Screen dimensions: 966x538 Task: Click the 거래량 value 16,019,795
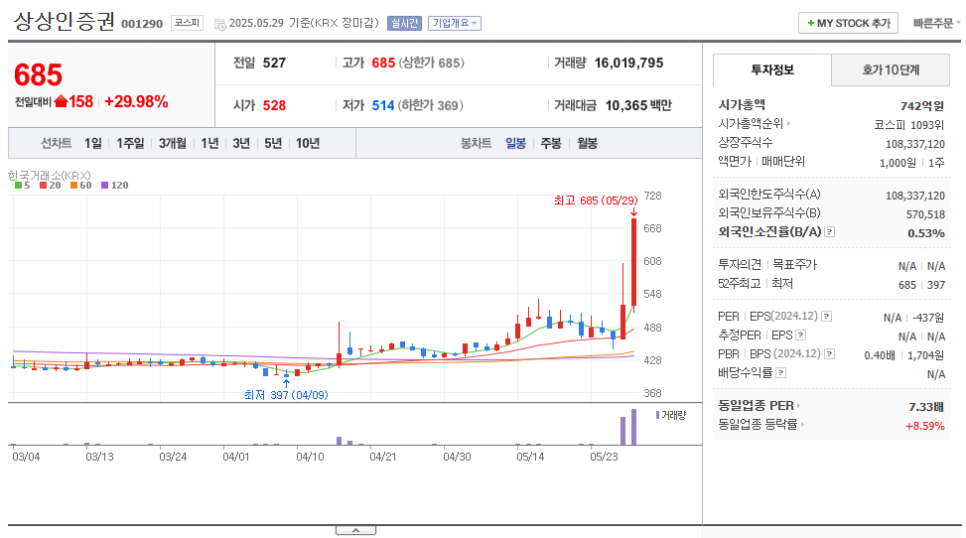click(x=628, y=63)
